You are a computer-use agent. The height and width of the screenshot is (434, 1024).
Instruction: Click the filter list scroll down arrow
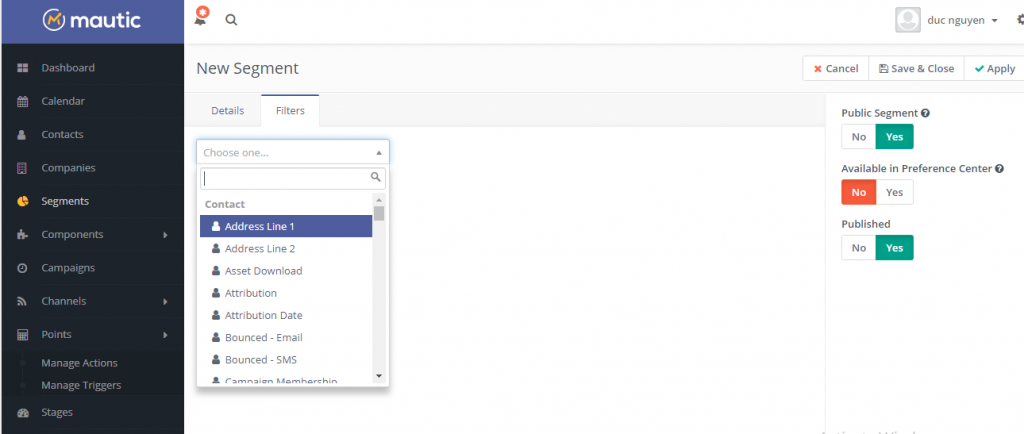click(x=379, y=376)
